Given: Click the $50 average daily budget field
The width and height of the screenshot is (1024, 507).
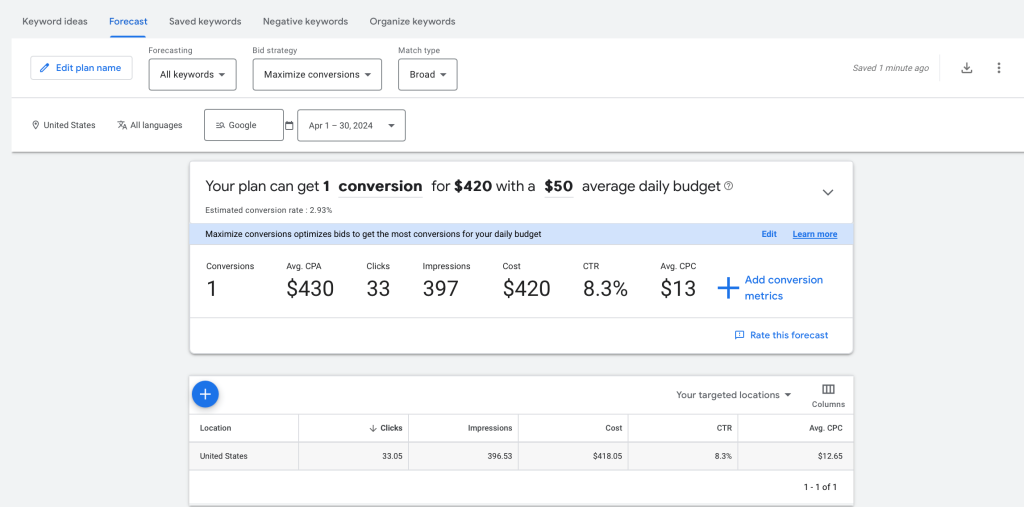Looking at the screenshot, I should pos(558,187).
